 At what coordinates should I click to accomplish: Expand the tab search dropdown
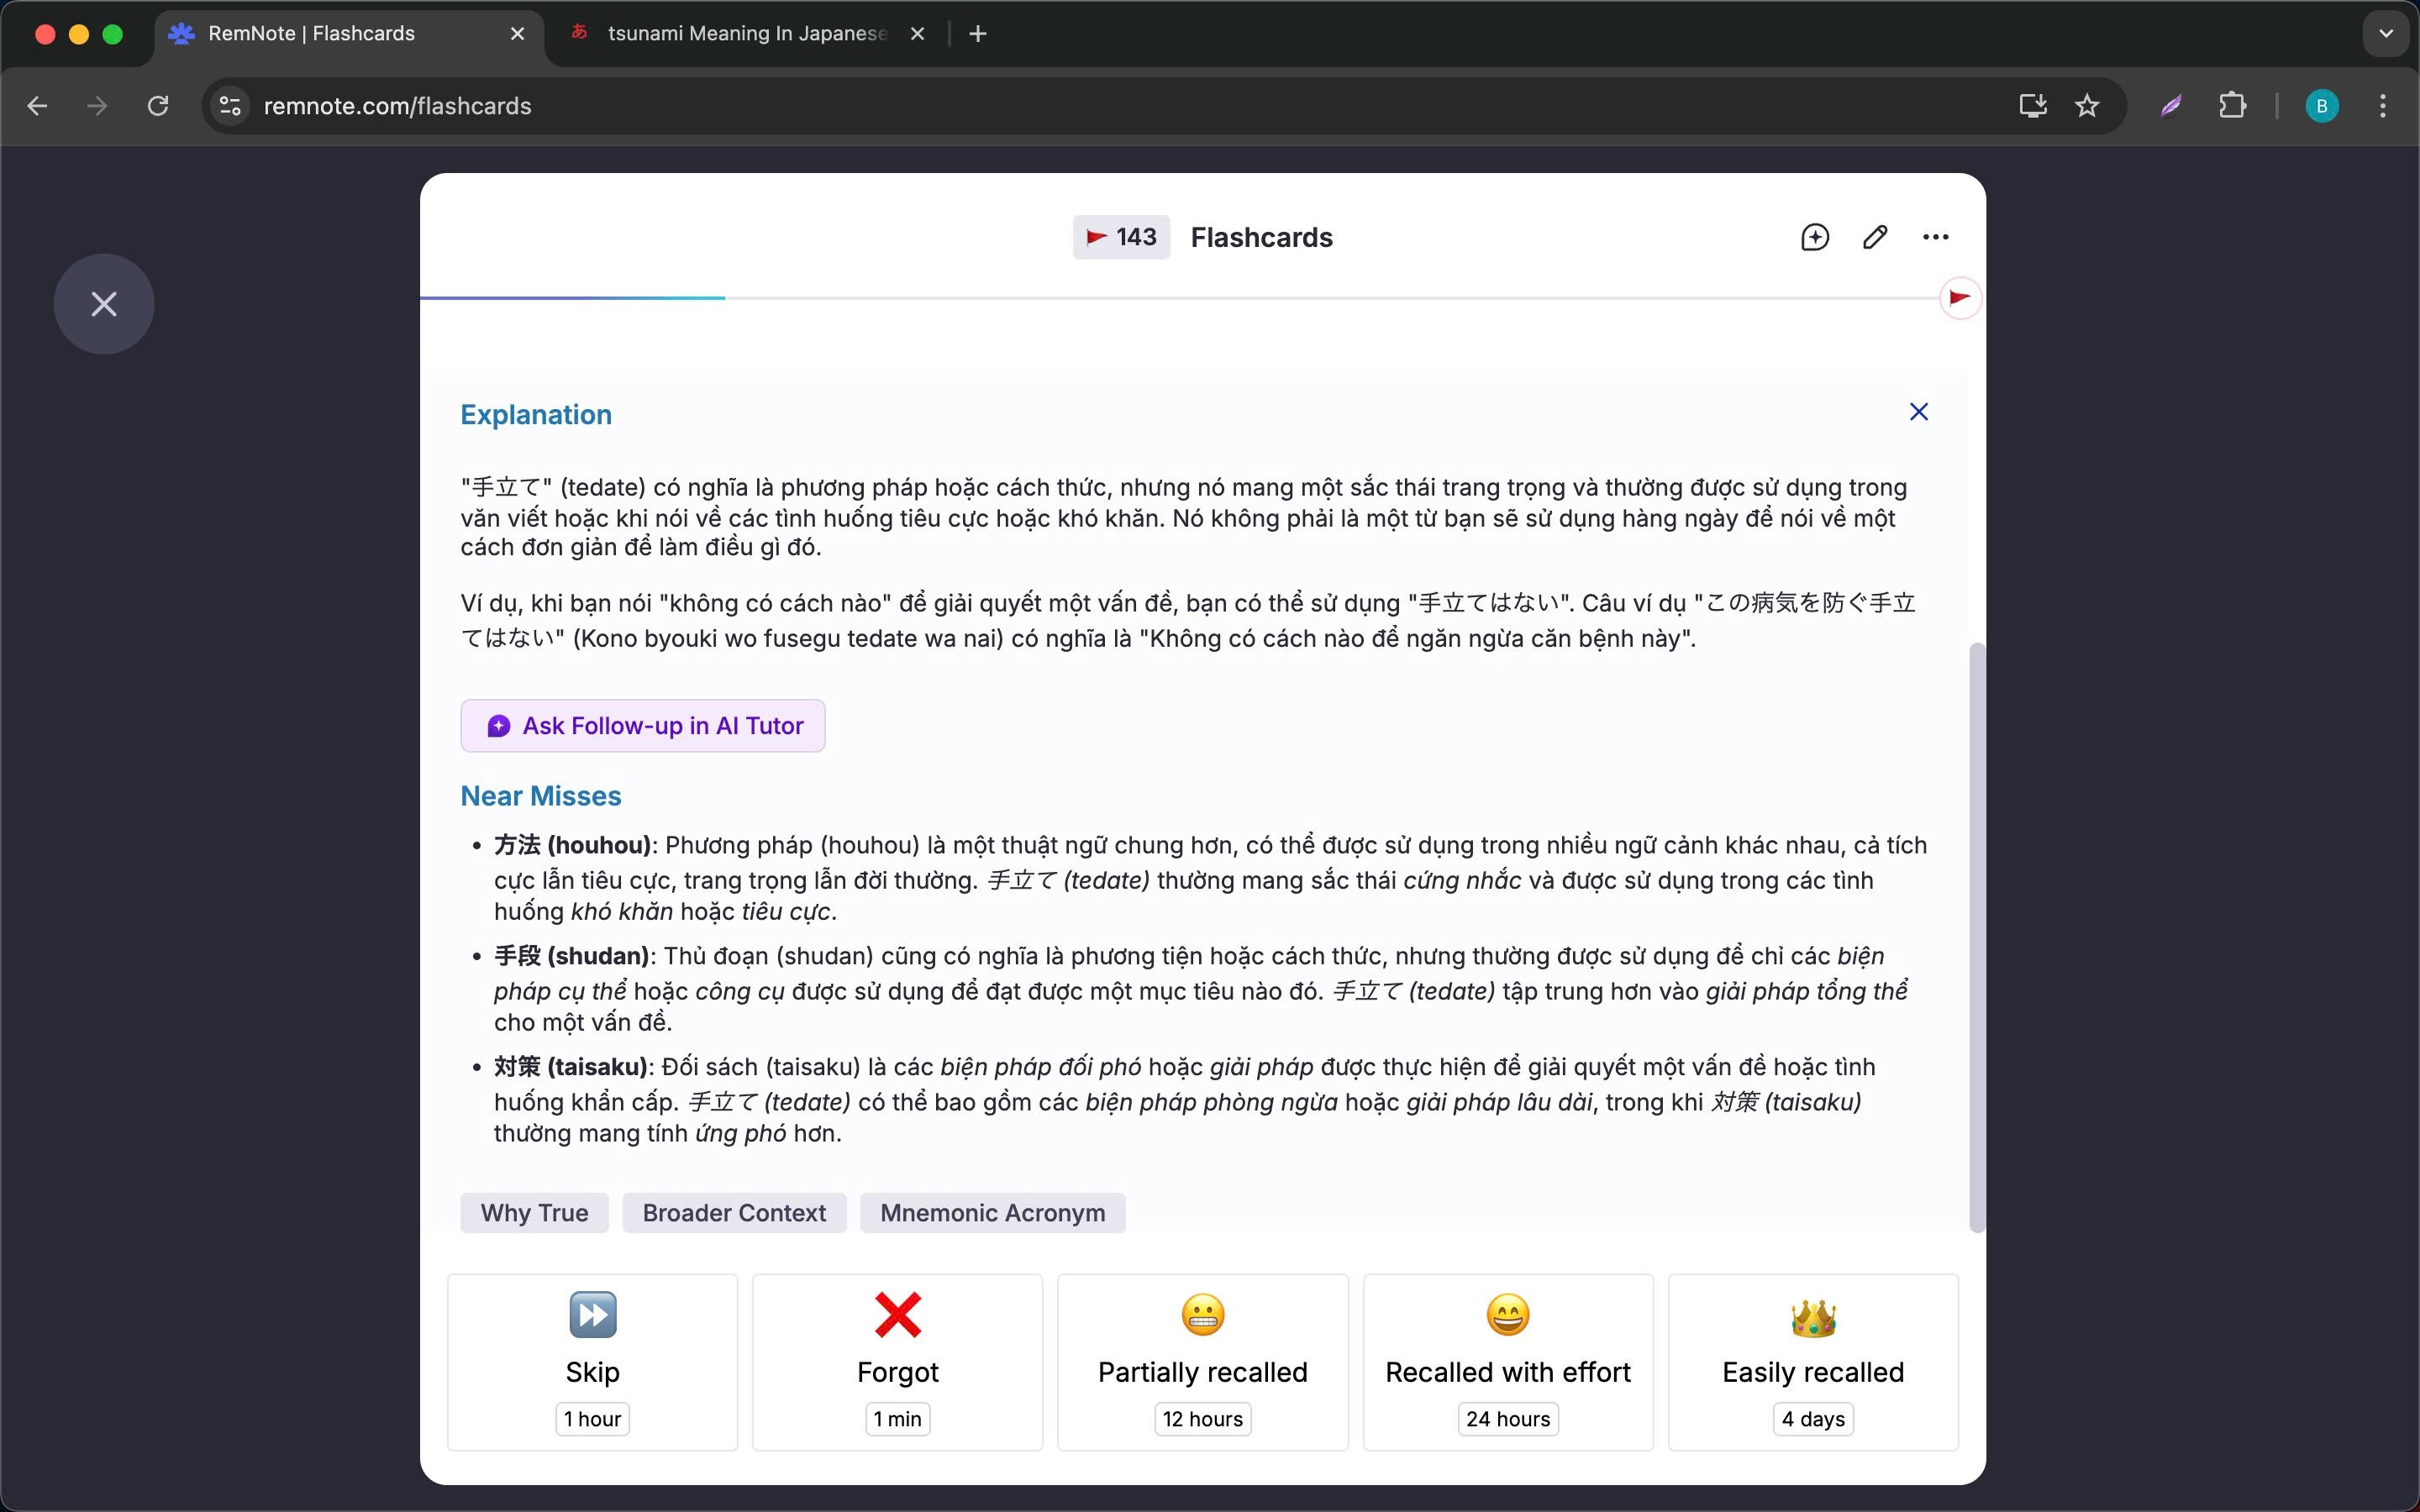click(2386, 34)
